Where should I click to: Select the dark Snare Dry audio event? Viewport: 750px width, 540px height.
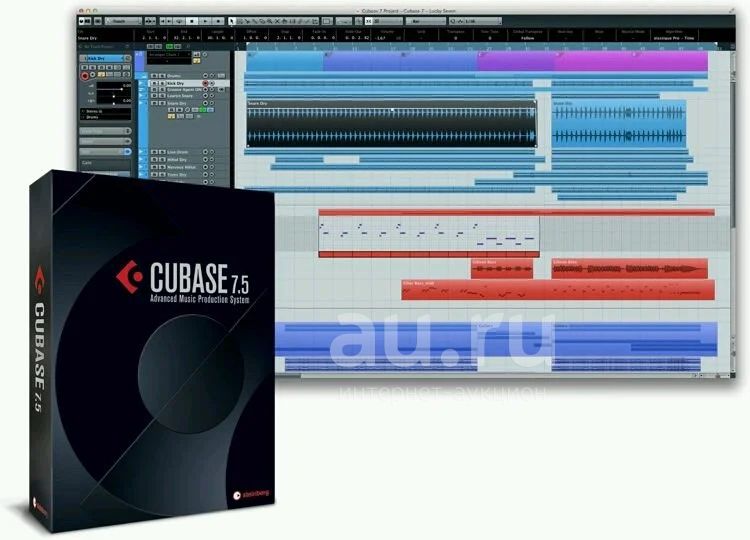tap(391, 123)
